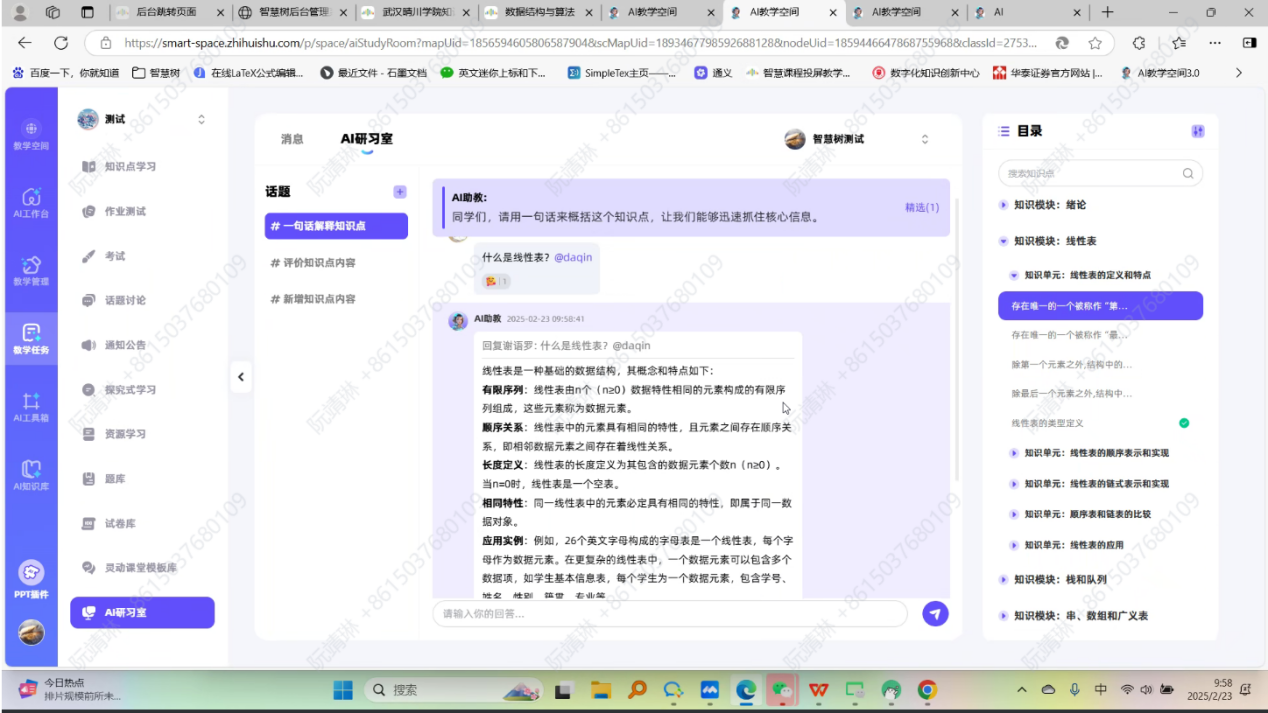Expand 知识模块：栈和队列 in the directory
Image resolution: width=1268 pixels, height=713 pixels.
(1003, 580)
